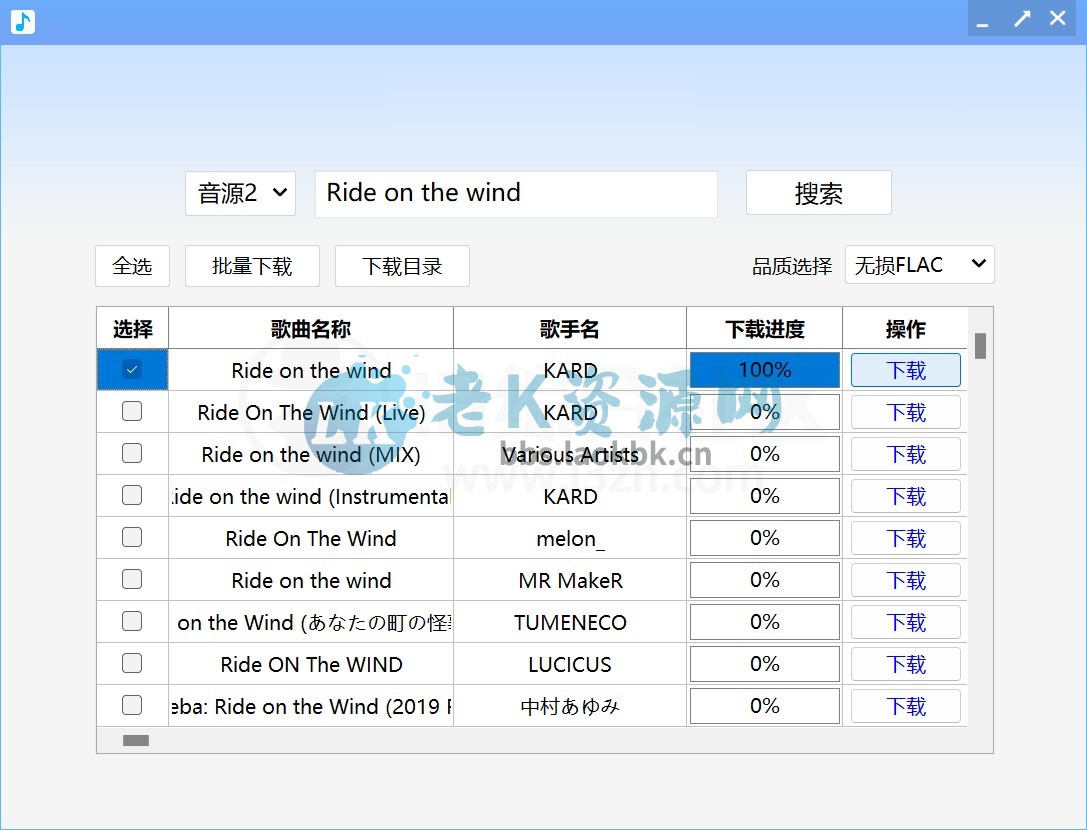This screenshot has height=830, width=1087.
Task: Click the 下载进度 column header
Action: tap(765, 328)
